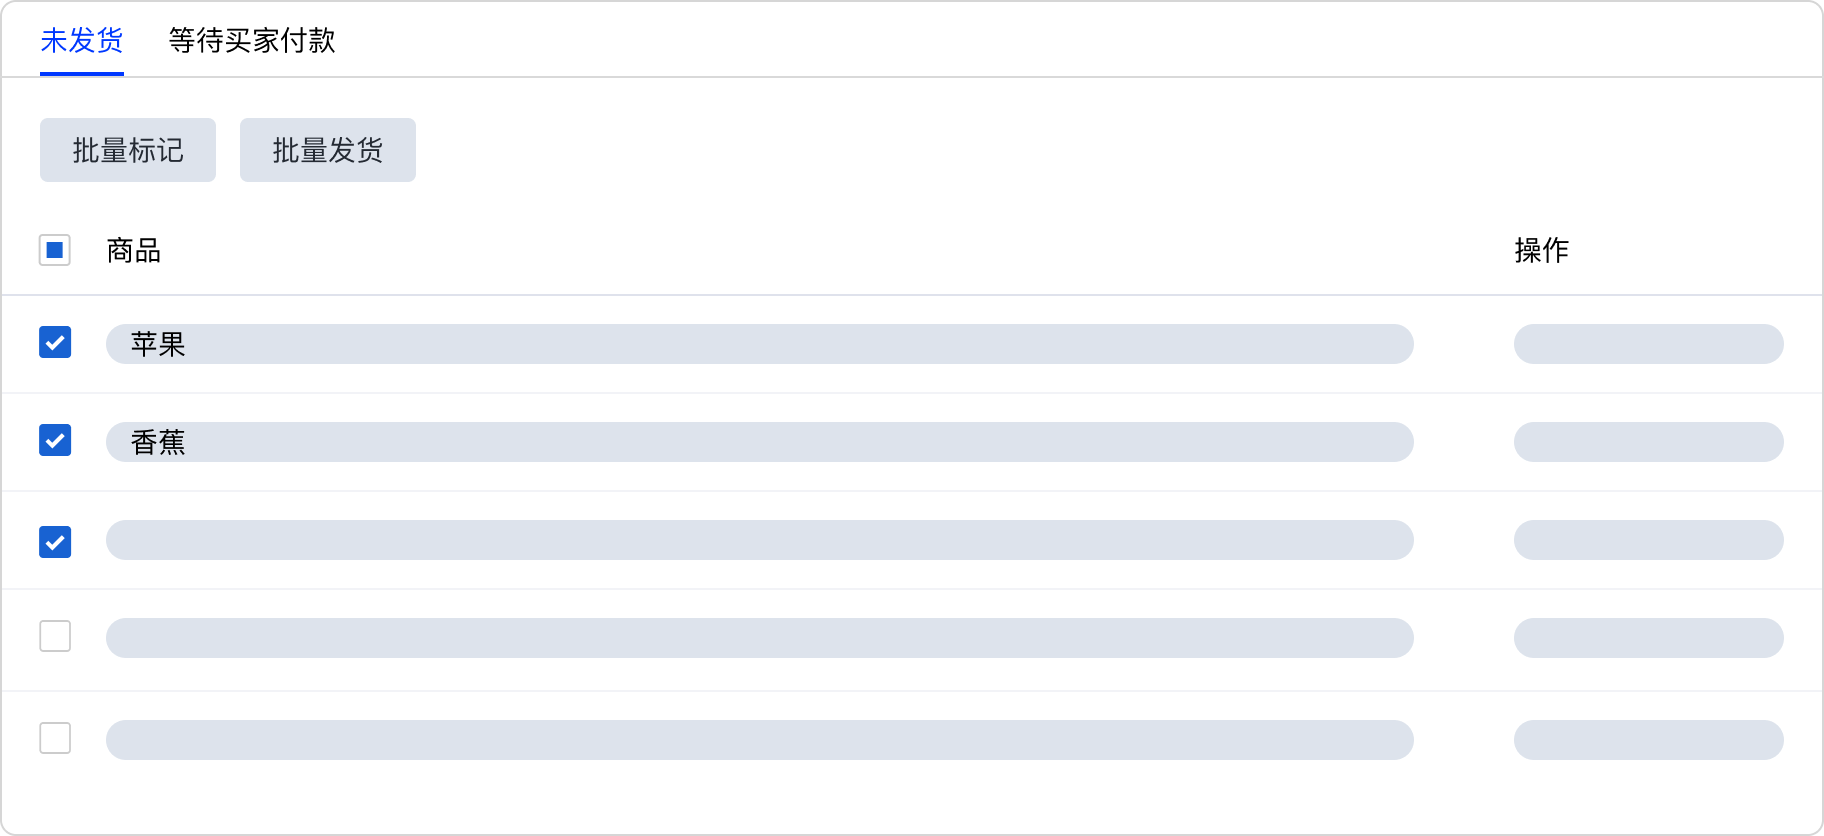Click the 操作 column header
The width and height of the screenshot is (1824, 836).
pyautogui.click(x=1541, y=250)
